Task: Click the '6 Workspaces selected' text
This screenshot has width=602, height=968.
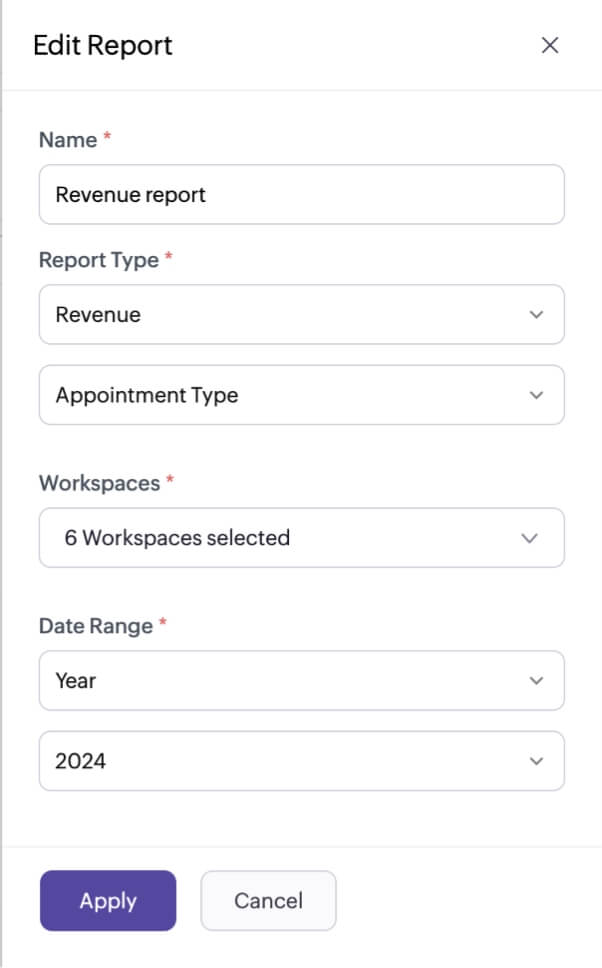Action: coord(177,538)
